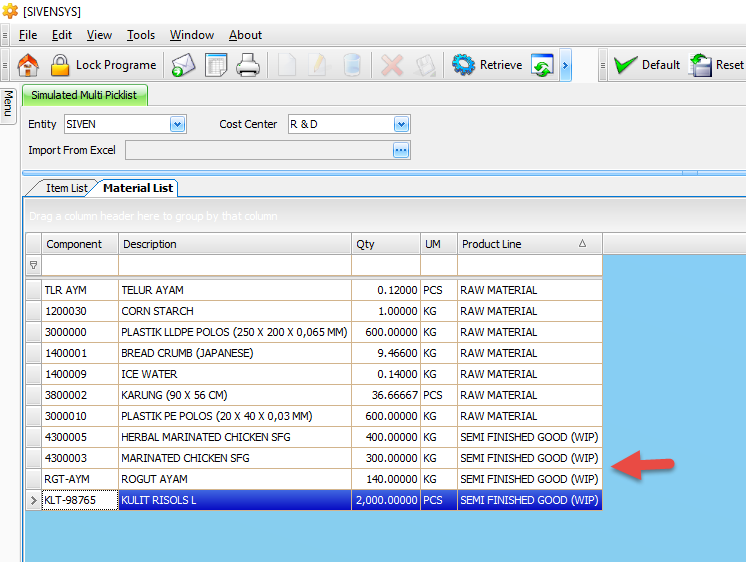746x562 pixels.
Task: Open the View menu
Action: [x=99, y=35]
